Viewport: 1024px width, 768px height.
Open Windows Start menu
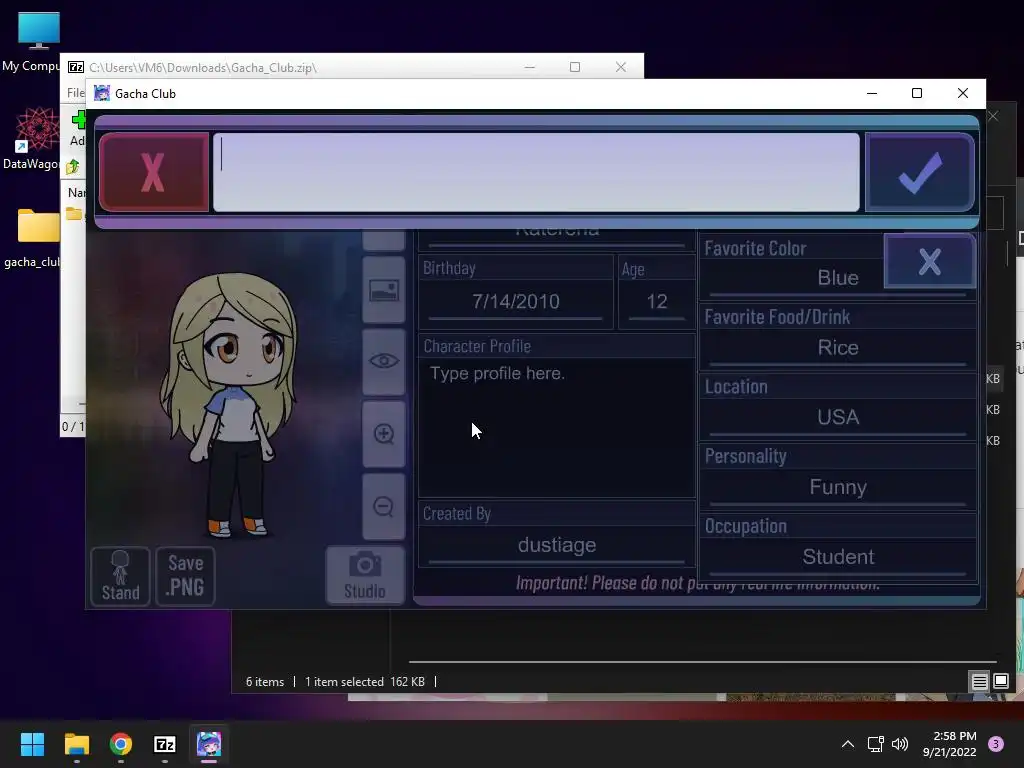(x=32, y=744)
